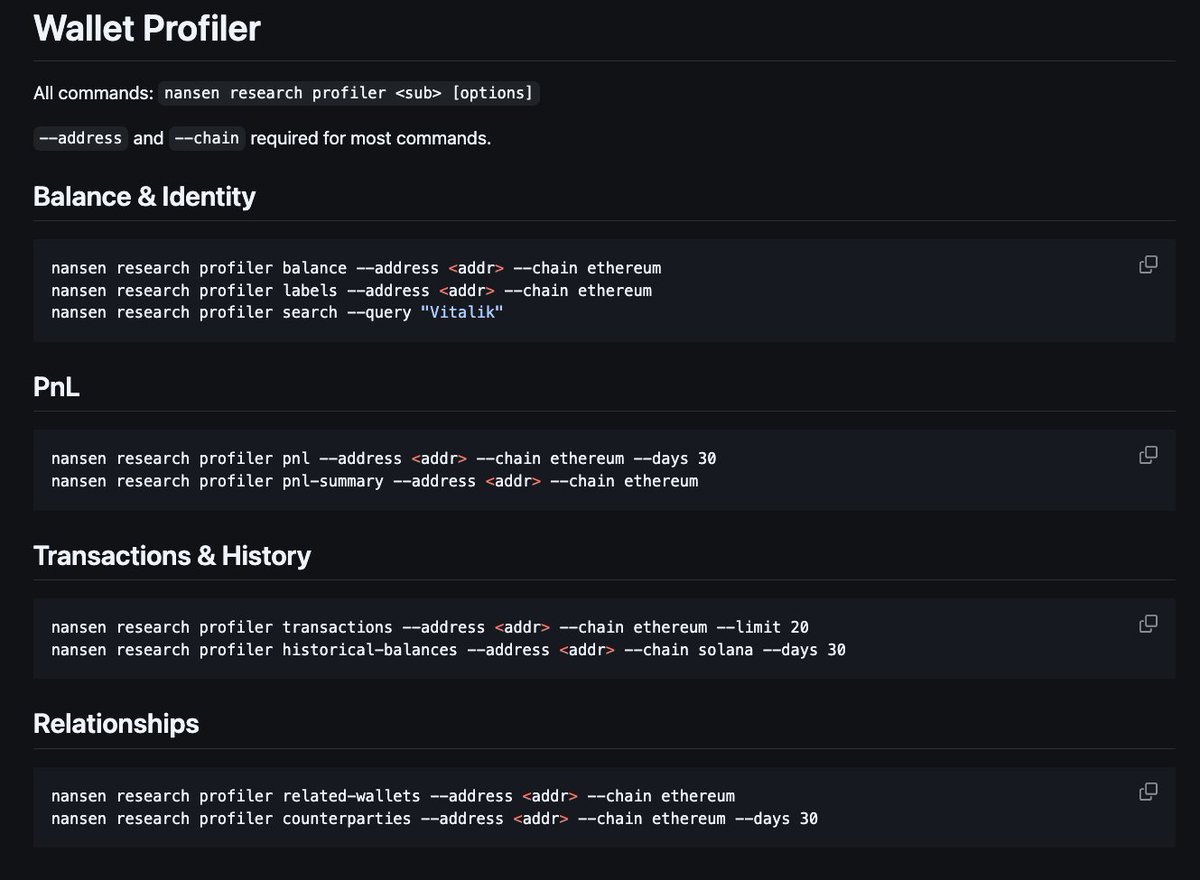
Task: Click 'solana' in historical-balances command
Action: click(726, 650)
